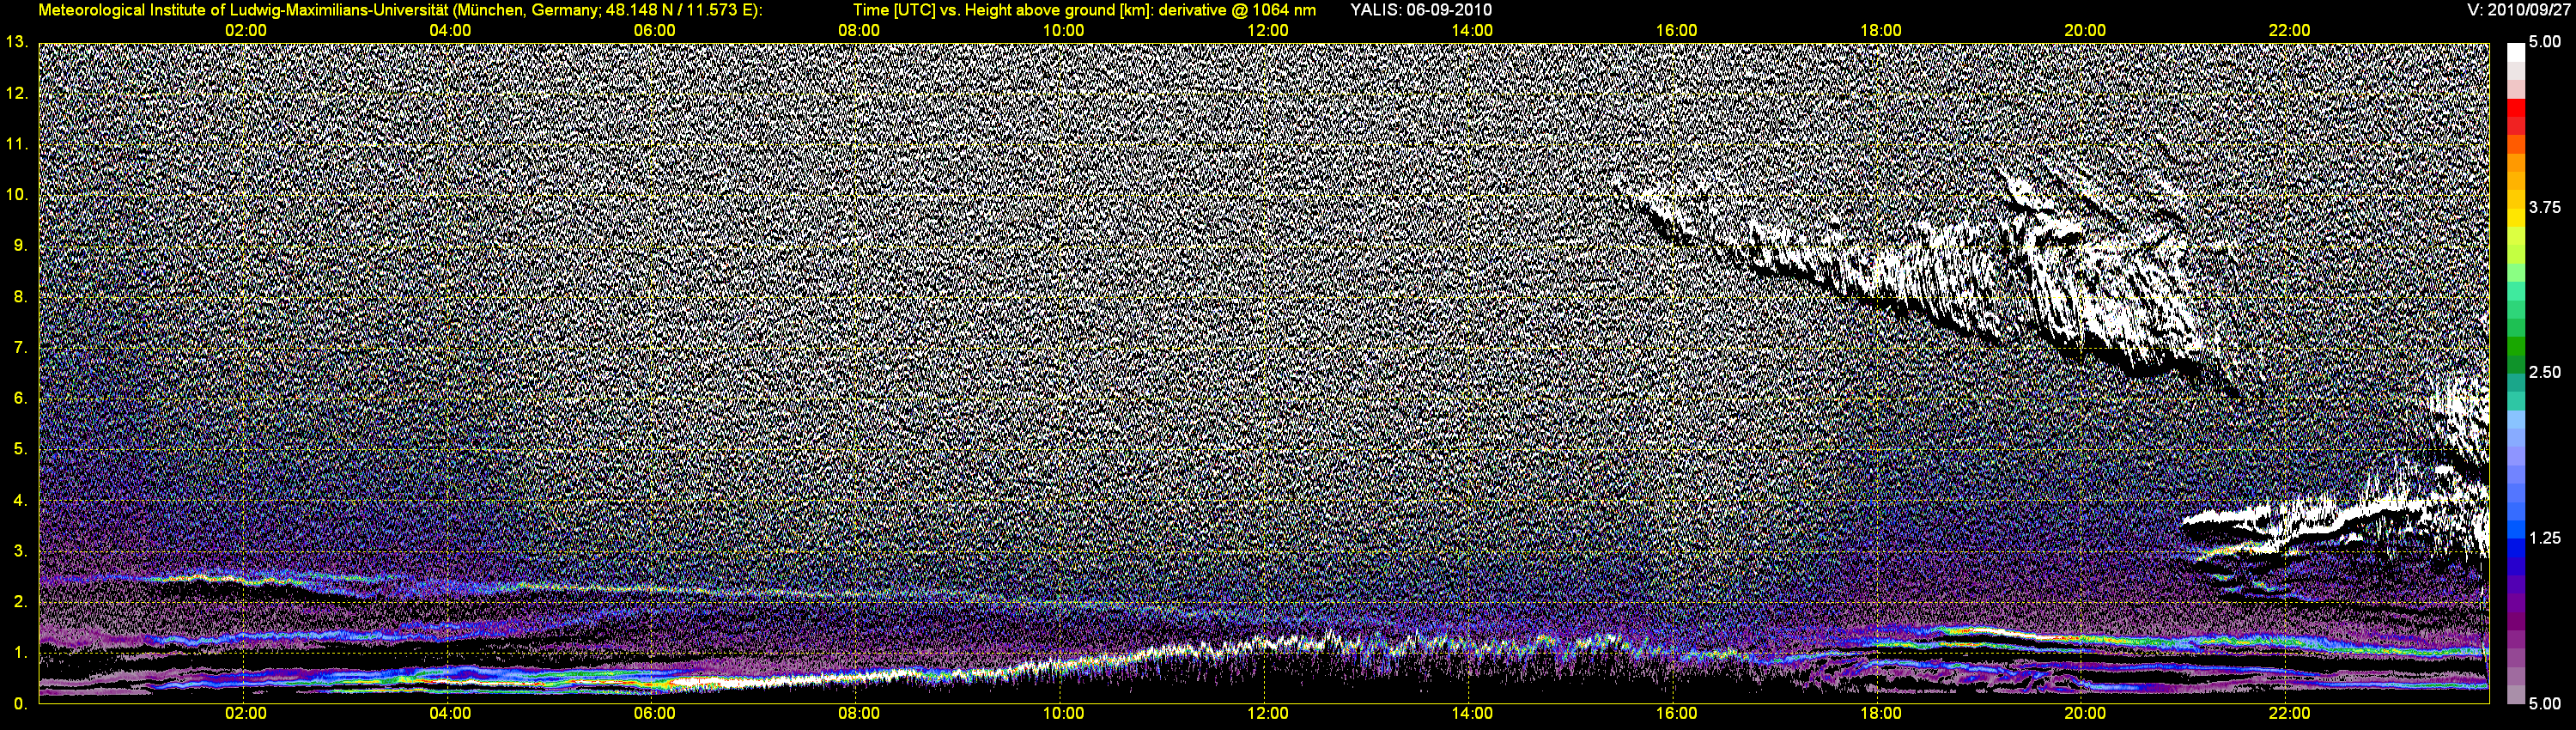2576x730 pixels.
Task: Pick the 1. km height axis label
Action: pyautogui.click(x=20, y=653)
